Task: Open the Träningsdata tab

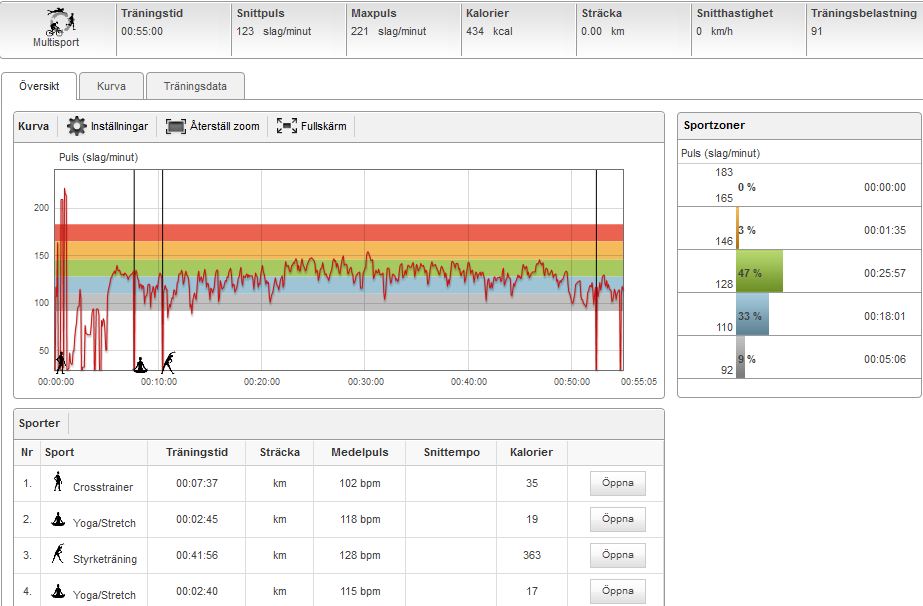Action: click(194, 86)
